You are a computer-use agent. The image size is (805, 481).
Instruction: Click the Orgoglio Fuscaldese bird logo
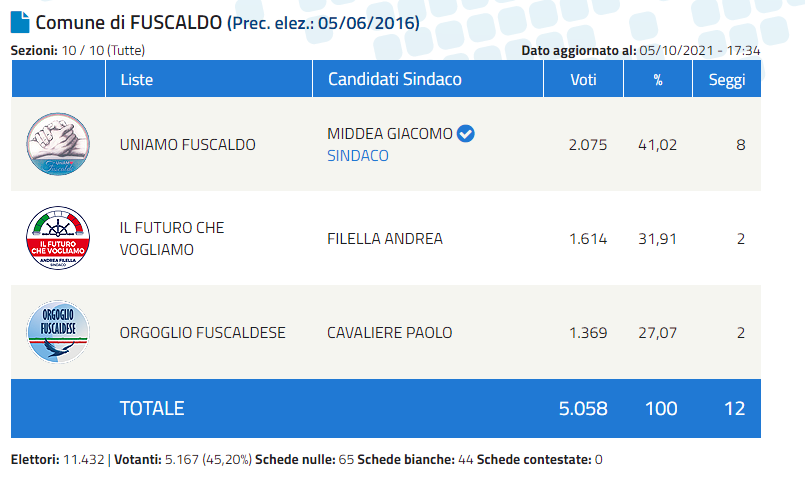(58, 332)
